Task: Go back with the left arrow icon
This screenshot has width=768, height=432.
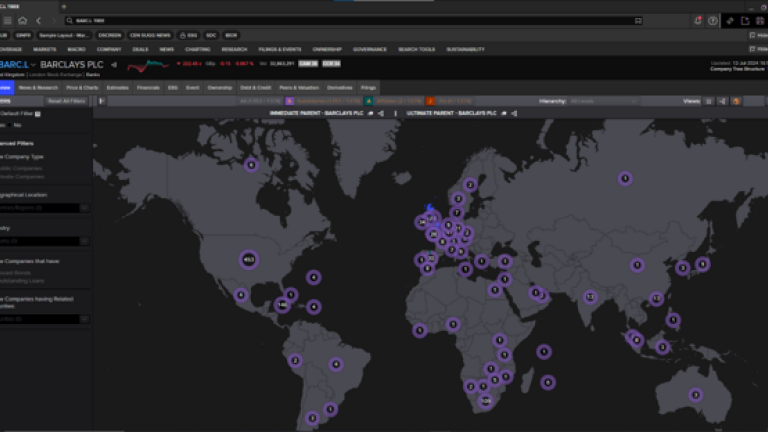Action: coord(39,20)
